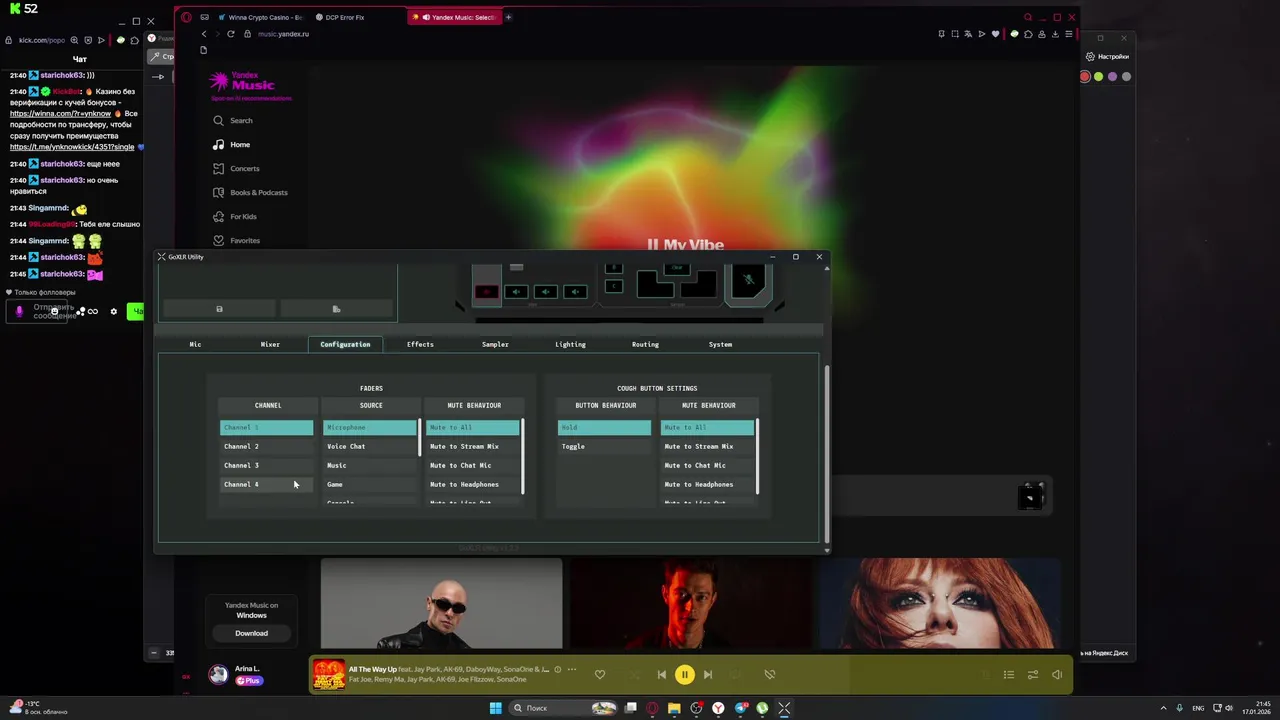Click the save profile icon in GoXLR Utility

point(219,309)
